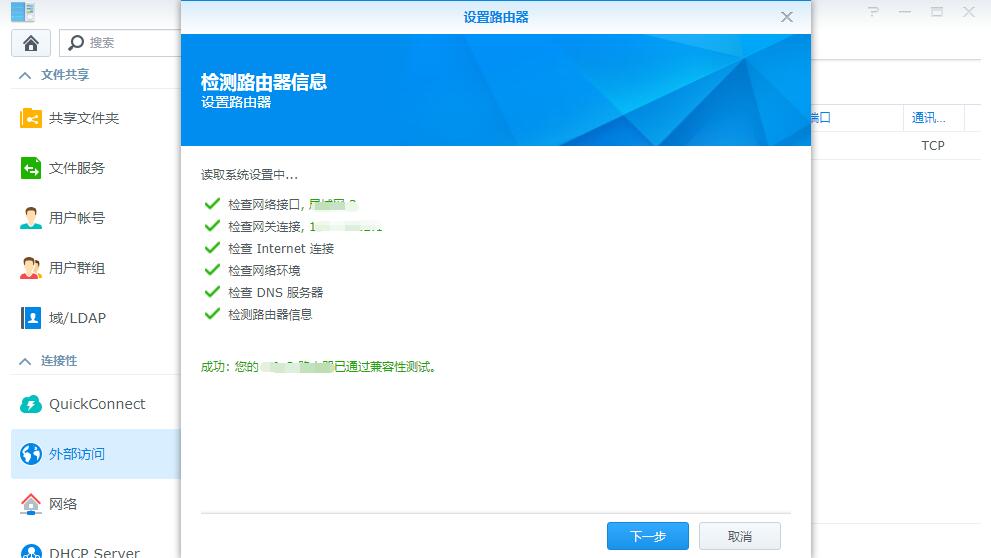This screenshot has height=558, width=991.
Task: Click the 检测路由器信息 check row text
Action: (x=270, y=315)
